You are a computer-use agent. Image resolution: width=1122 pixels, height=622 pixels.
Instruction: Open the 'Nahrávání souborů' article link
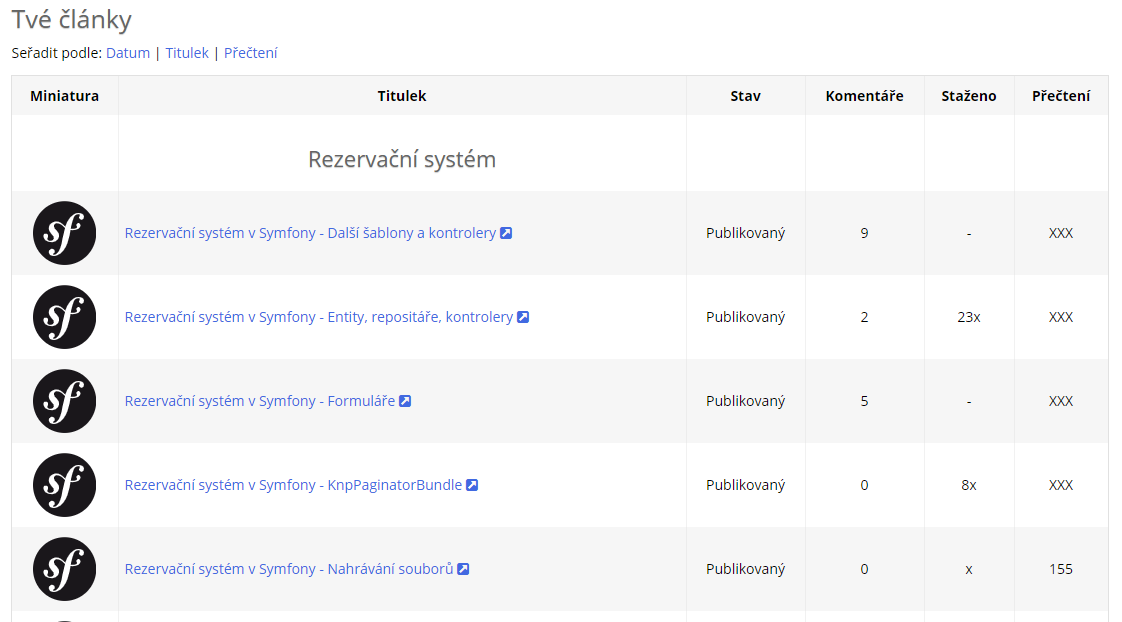tap(288, 569)
